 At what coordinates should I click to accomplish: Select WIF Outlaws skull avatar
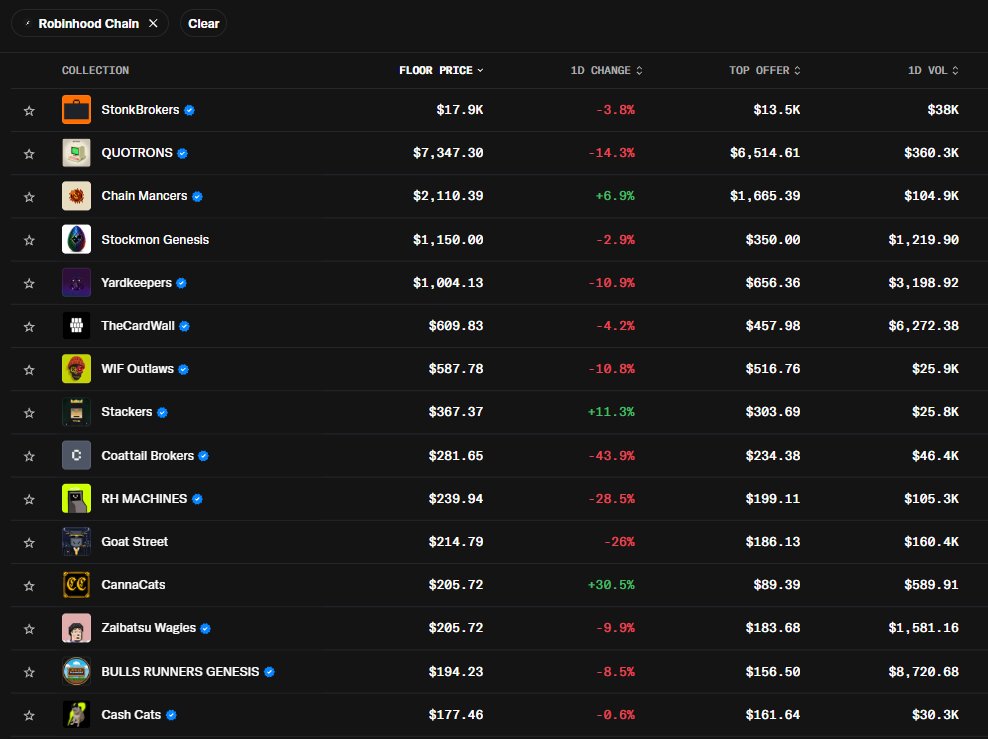76,369
